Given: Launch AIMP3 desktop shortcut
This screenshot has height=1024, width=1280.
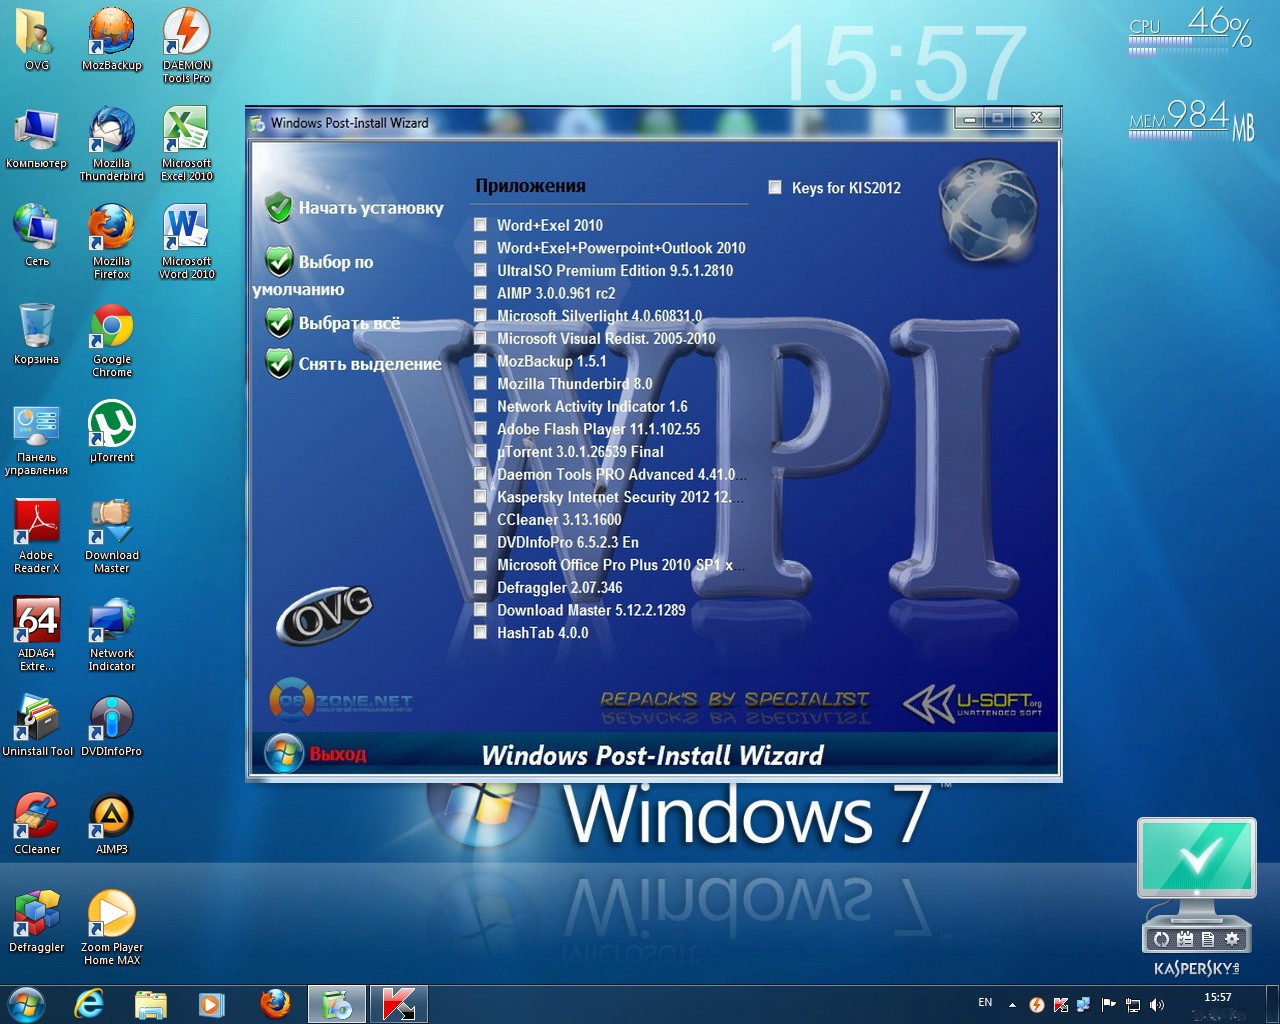Looking at the screenshot, I should (x=112, y=824).
